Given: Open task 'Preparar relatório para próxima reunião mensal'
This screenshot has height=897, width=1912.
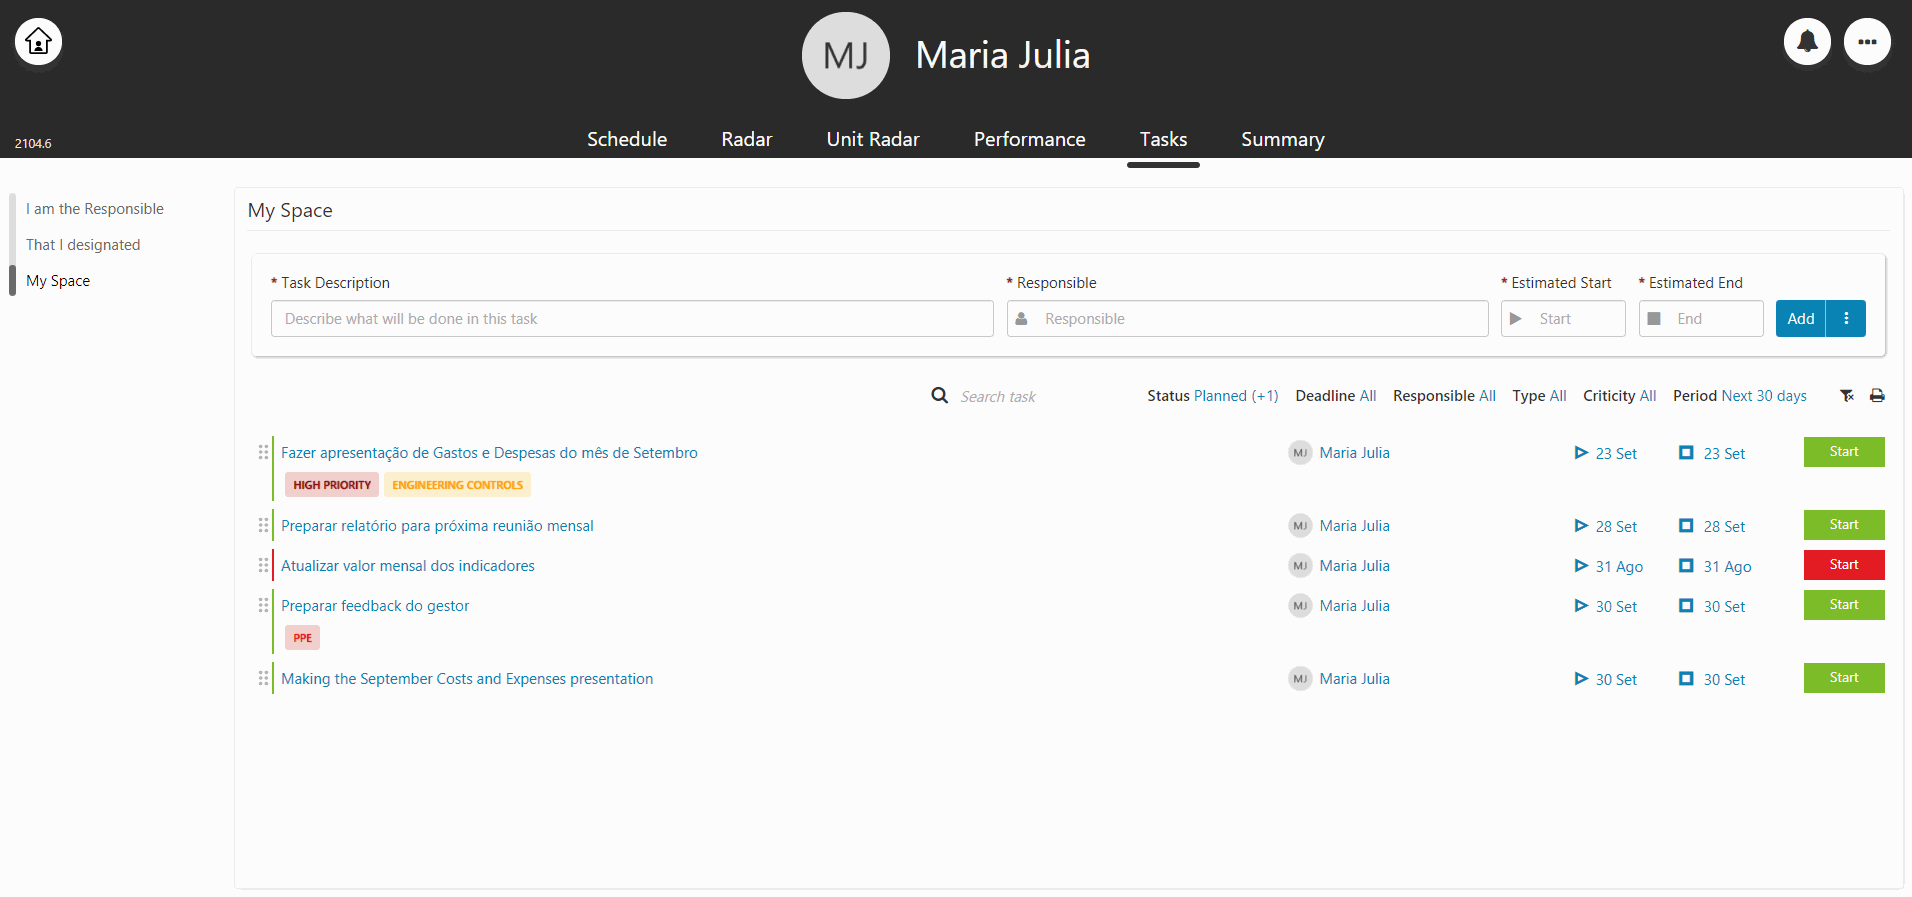Looking at the screenshot, I should [437, 526].
